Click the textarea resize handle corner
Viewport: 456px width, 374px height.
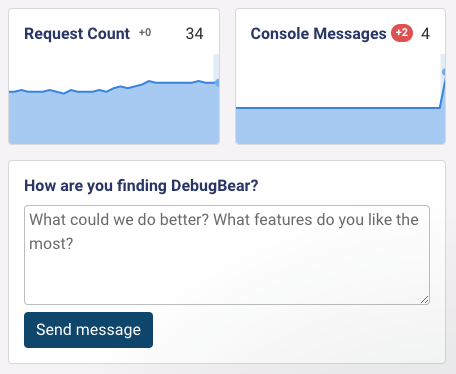pyautogui.click(x=424, y=300)
